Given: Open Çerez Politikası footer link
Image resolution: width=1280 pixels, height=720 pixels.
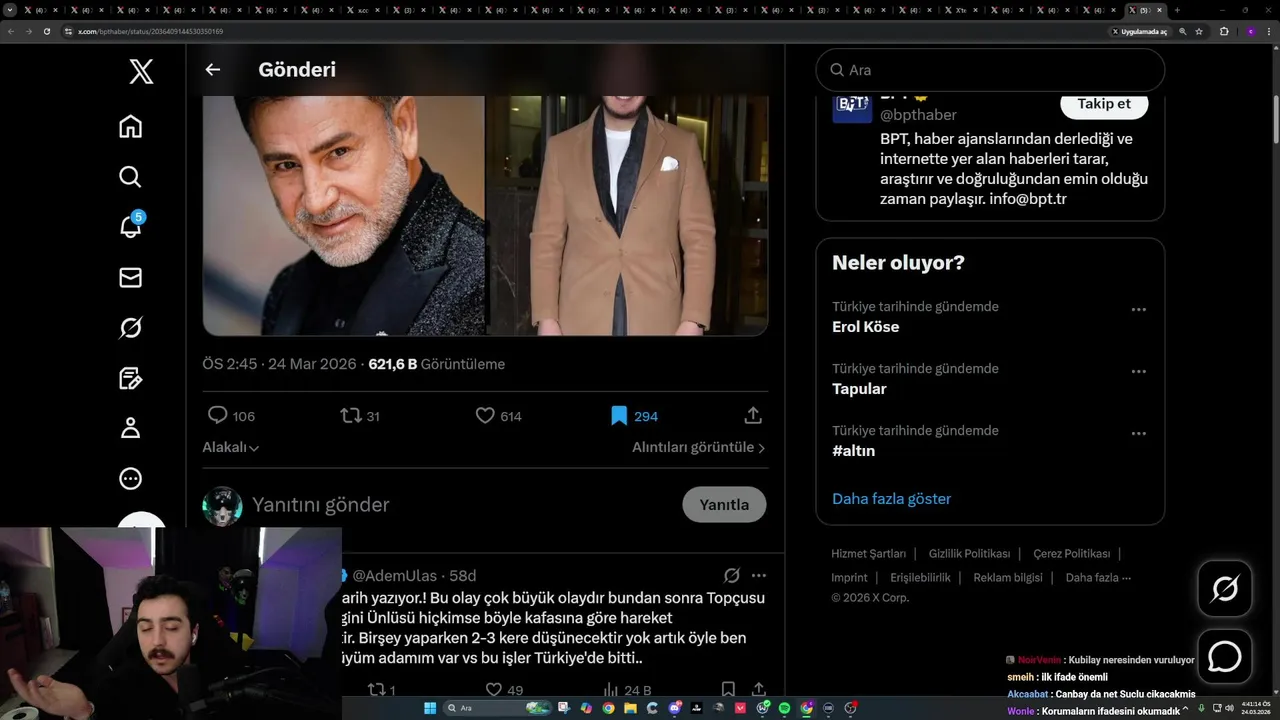Looking at the screenshot, I should coord(1071,553).
